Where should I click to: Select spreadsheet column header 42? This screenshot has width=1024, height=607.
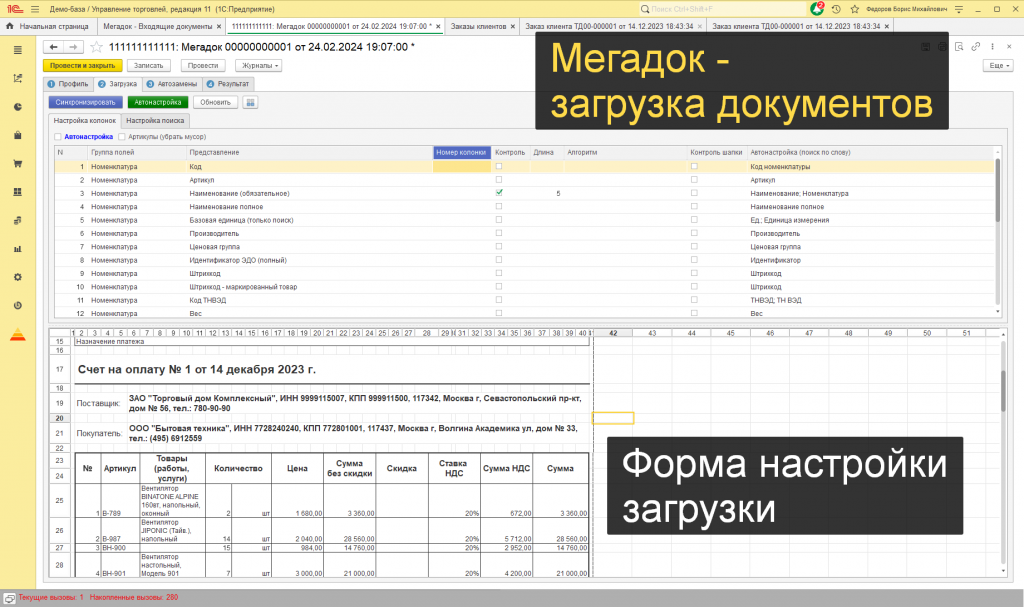[613, 333]
